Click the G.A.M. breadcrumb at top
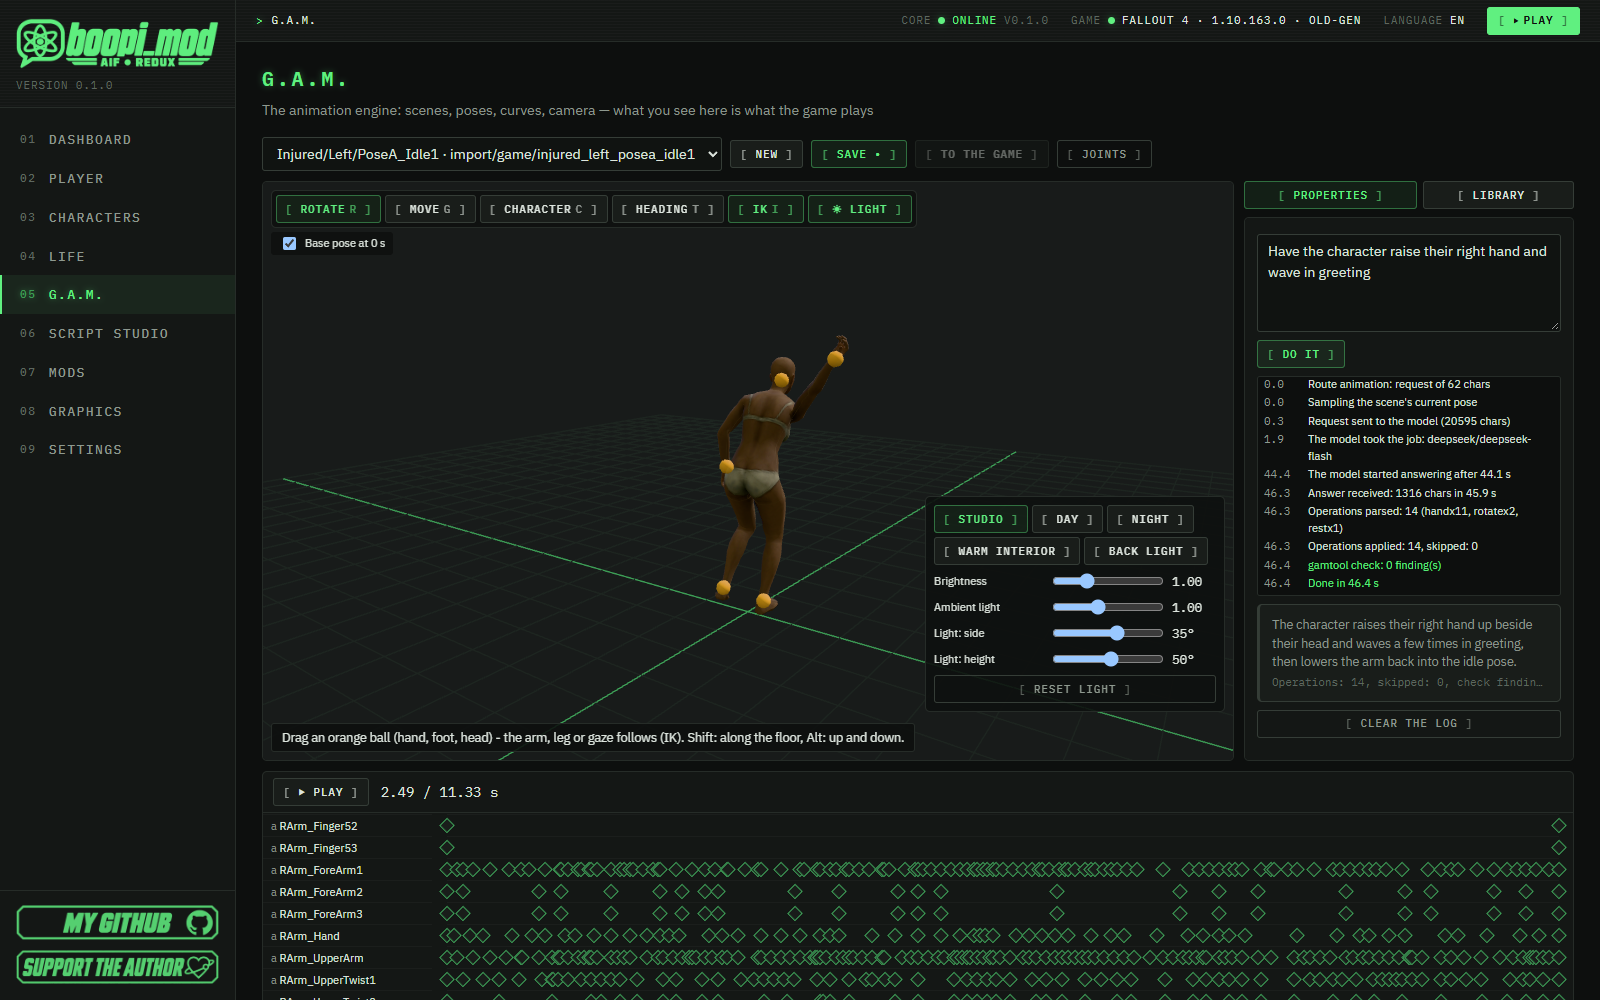This screenshot has width=1600, height=1000. [293, 20]
